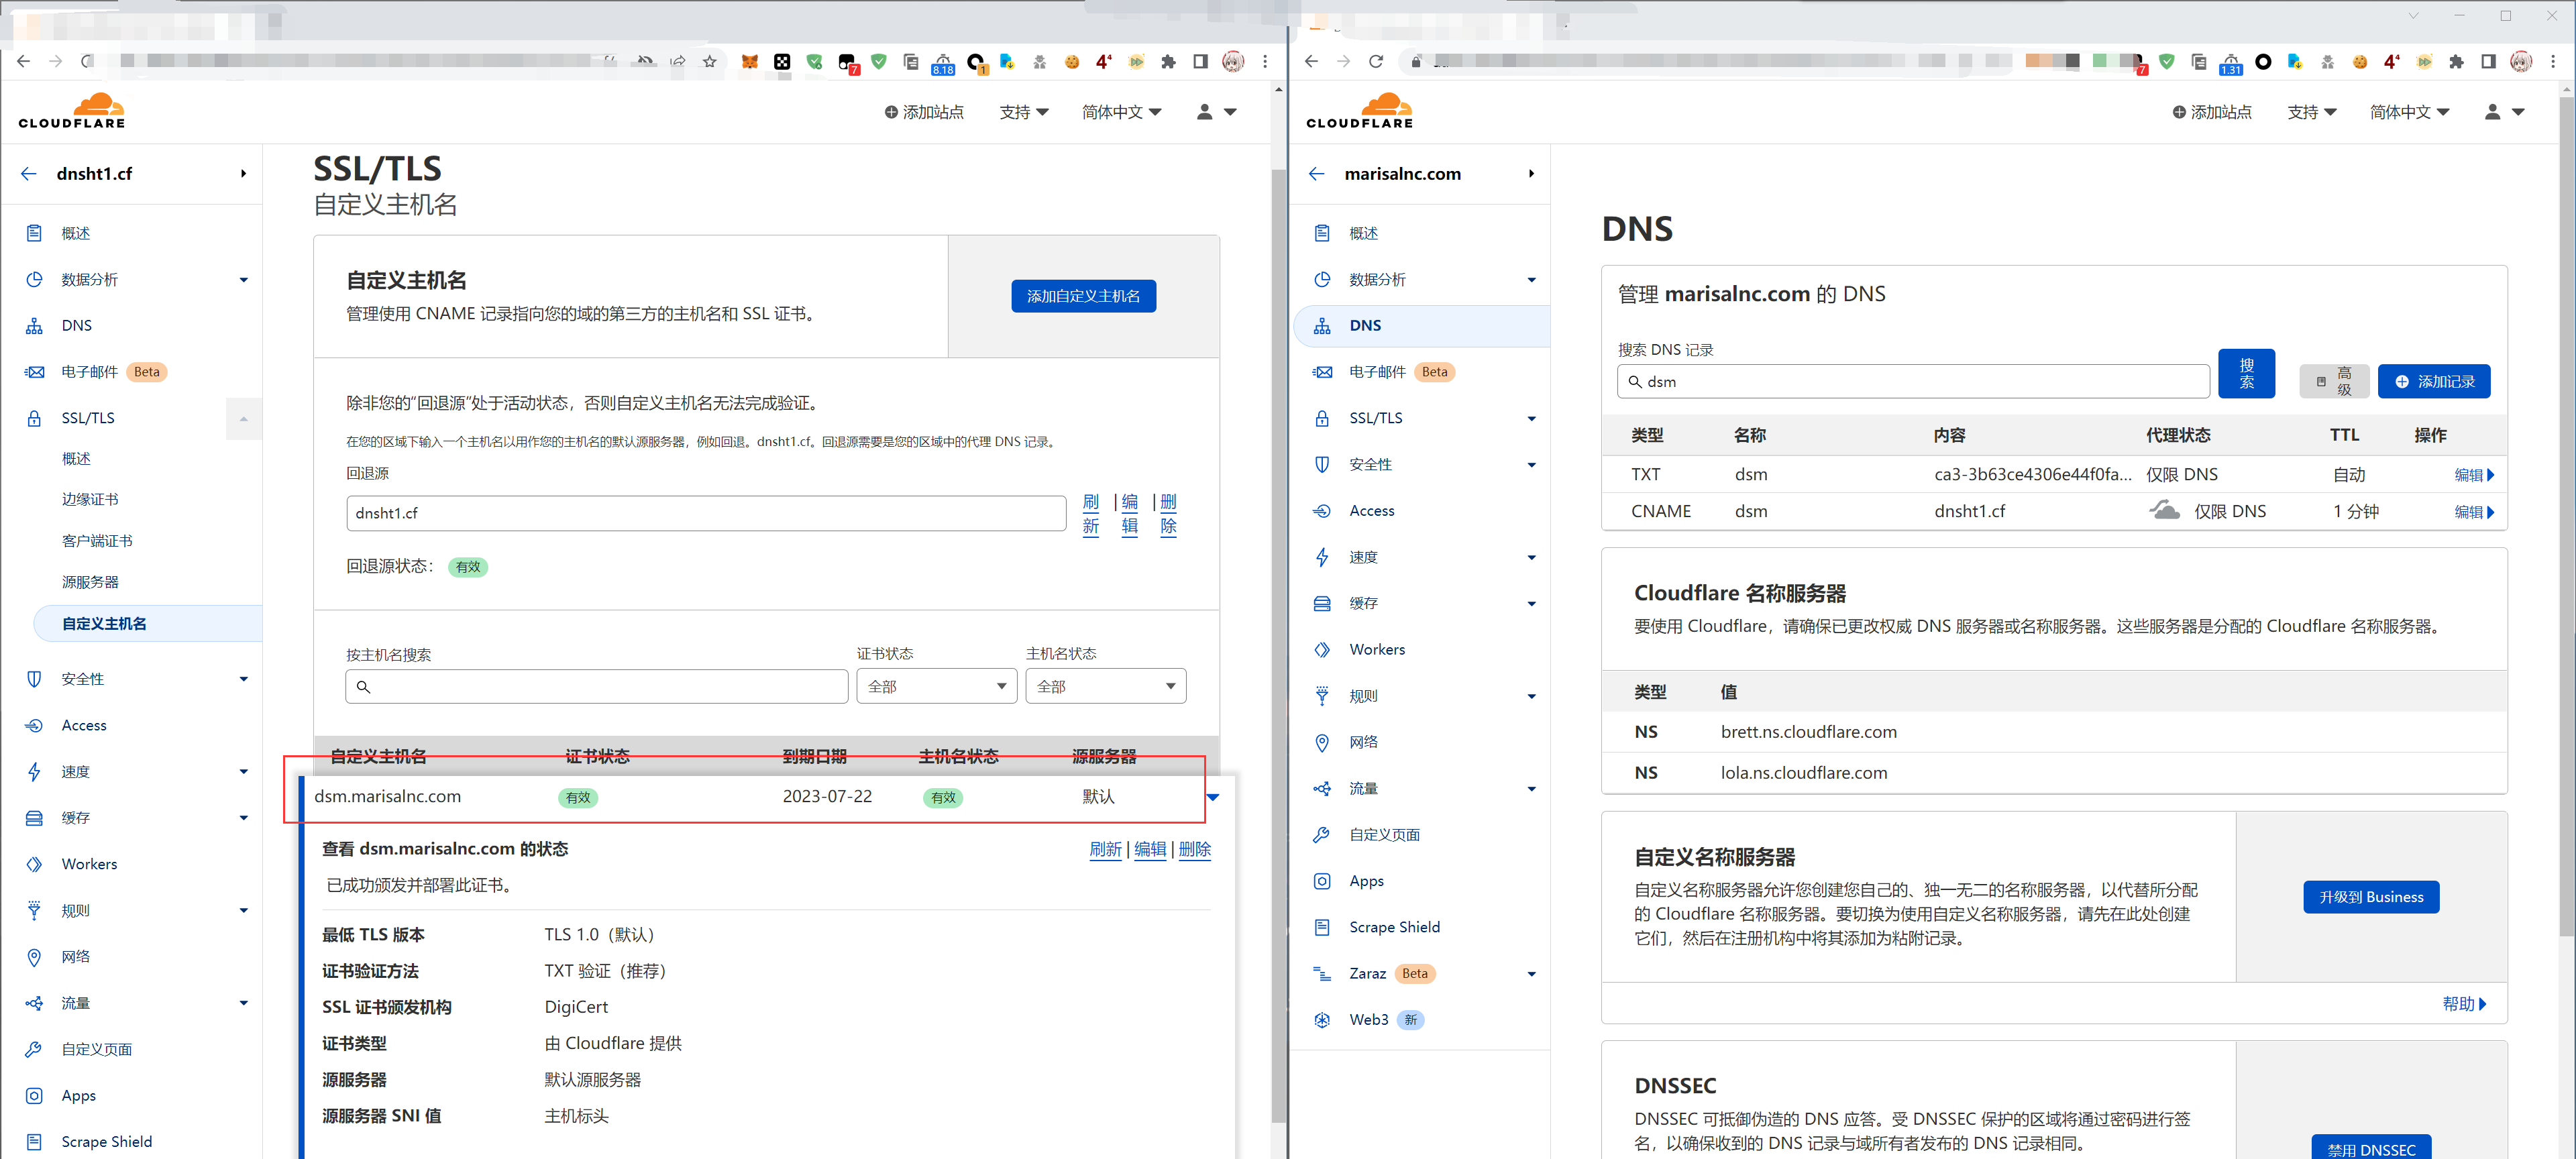The height and width of the screenshot is (1159, 2576).
Task: Click the custom pages wrench icon in left sidebar
Action: [34, 1049]
